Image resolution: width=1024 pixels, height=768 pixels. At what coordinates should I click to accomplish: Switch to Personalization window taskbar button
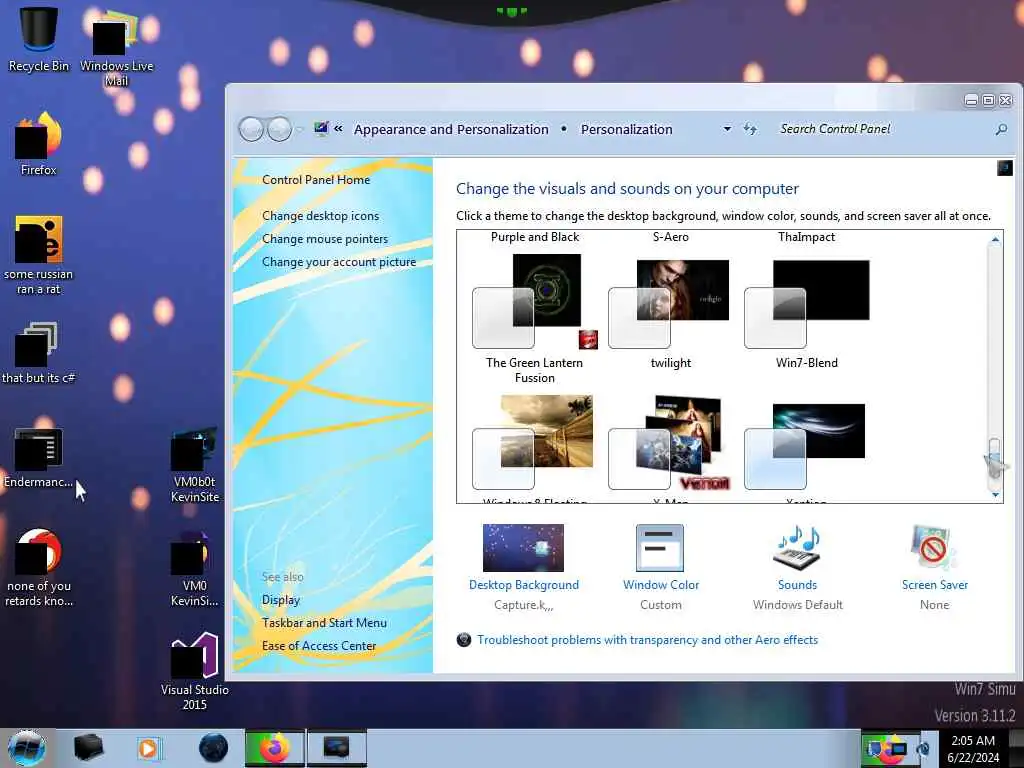click(336, 748)
